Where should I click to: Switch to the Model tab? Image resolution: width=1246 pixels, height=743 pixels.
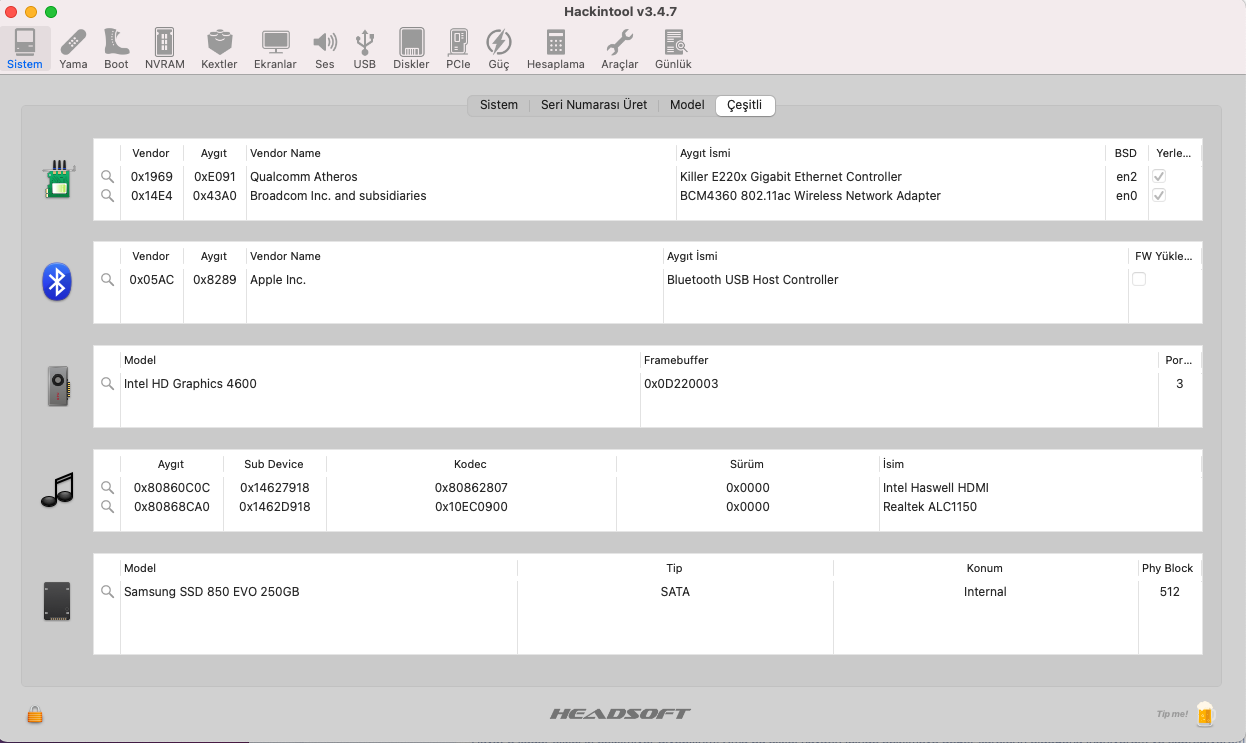(x=687, y=105)
